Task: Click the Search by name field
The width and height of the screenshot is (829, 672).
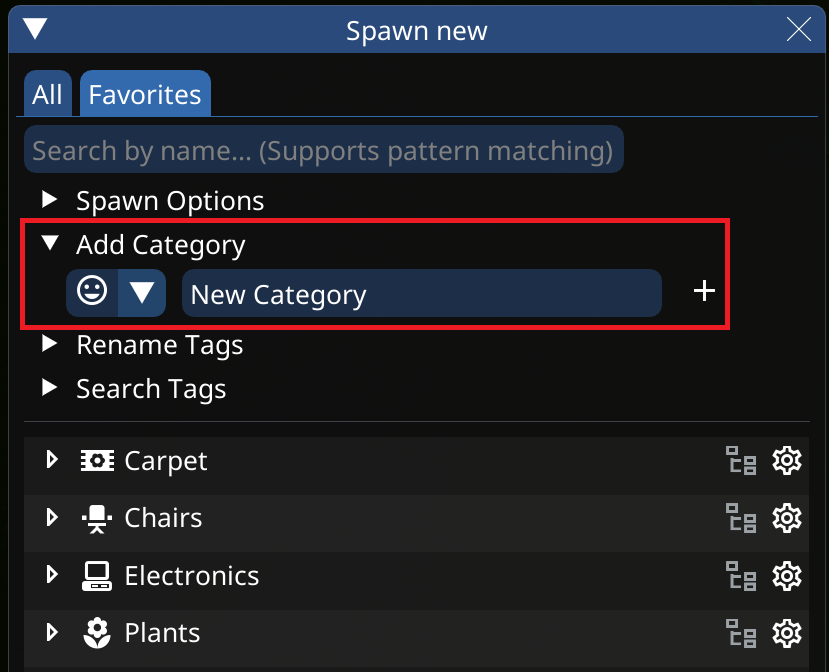Action: tap(323, 150)
